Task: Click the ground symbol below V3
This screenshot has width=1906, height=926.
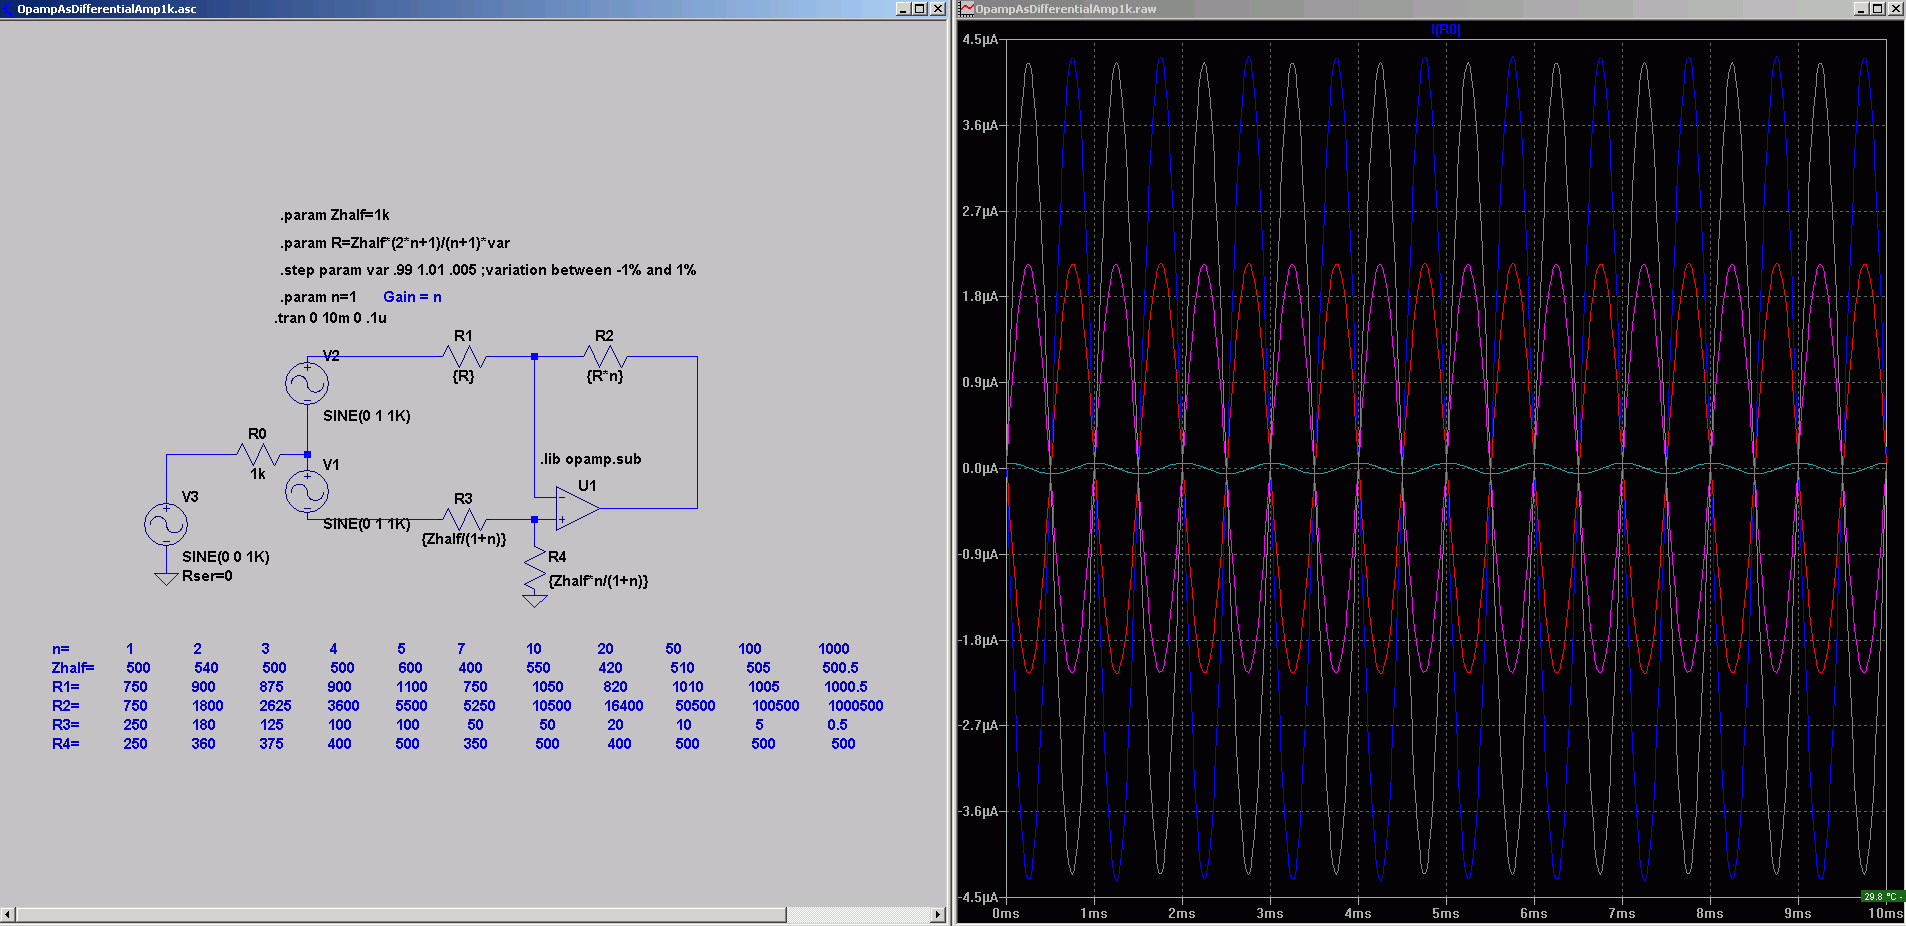Action: click(x=166, y=578)
